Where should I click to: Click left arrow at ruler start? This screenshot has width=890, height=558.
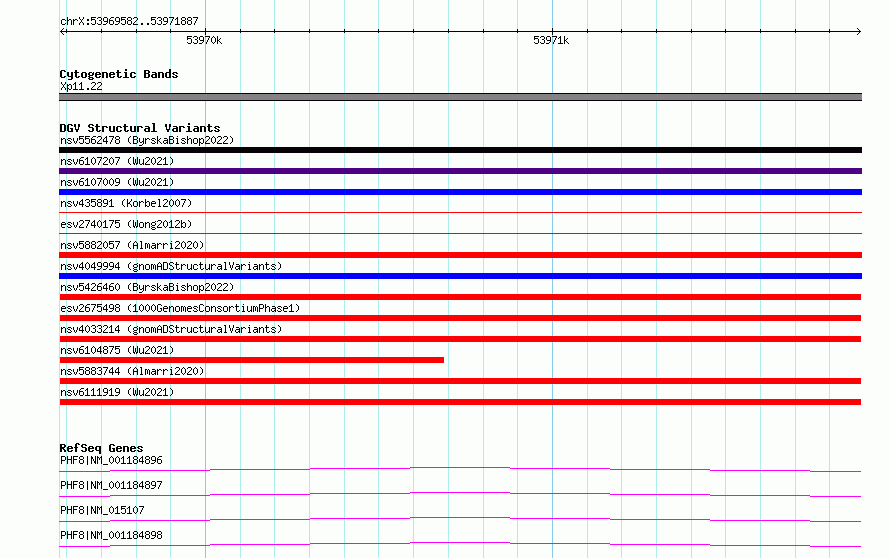tap(63, 31)
